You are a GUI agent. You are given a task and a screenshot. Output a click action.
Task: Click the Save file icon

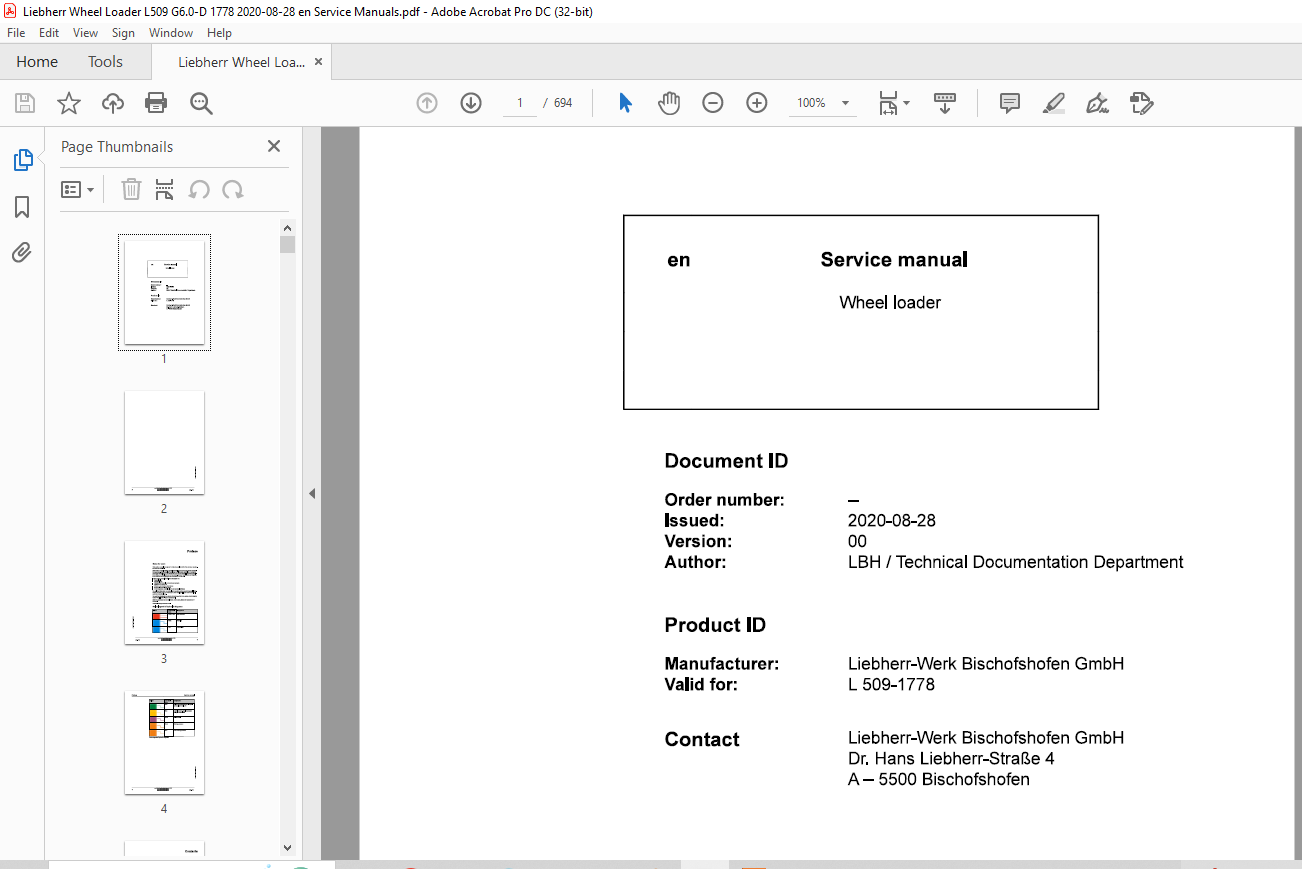(25, 103)
